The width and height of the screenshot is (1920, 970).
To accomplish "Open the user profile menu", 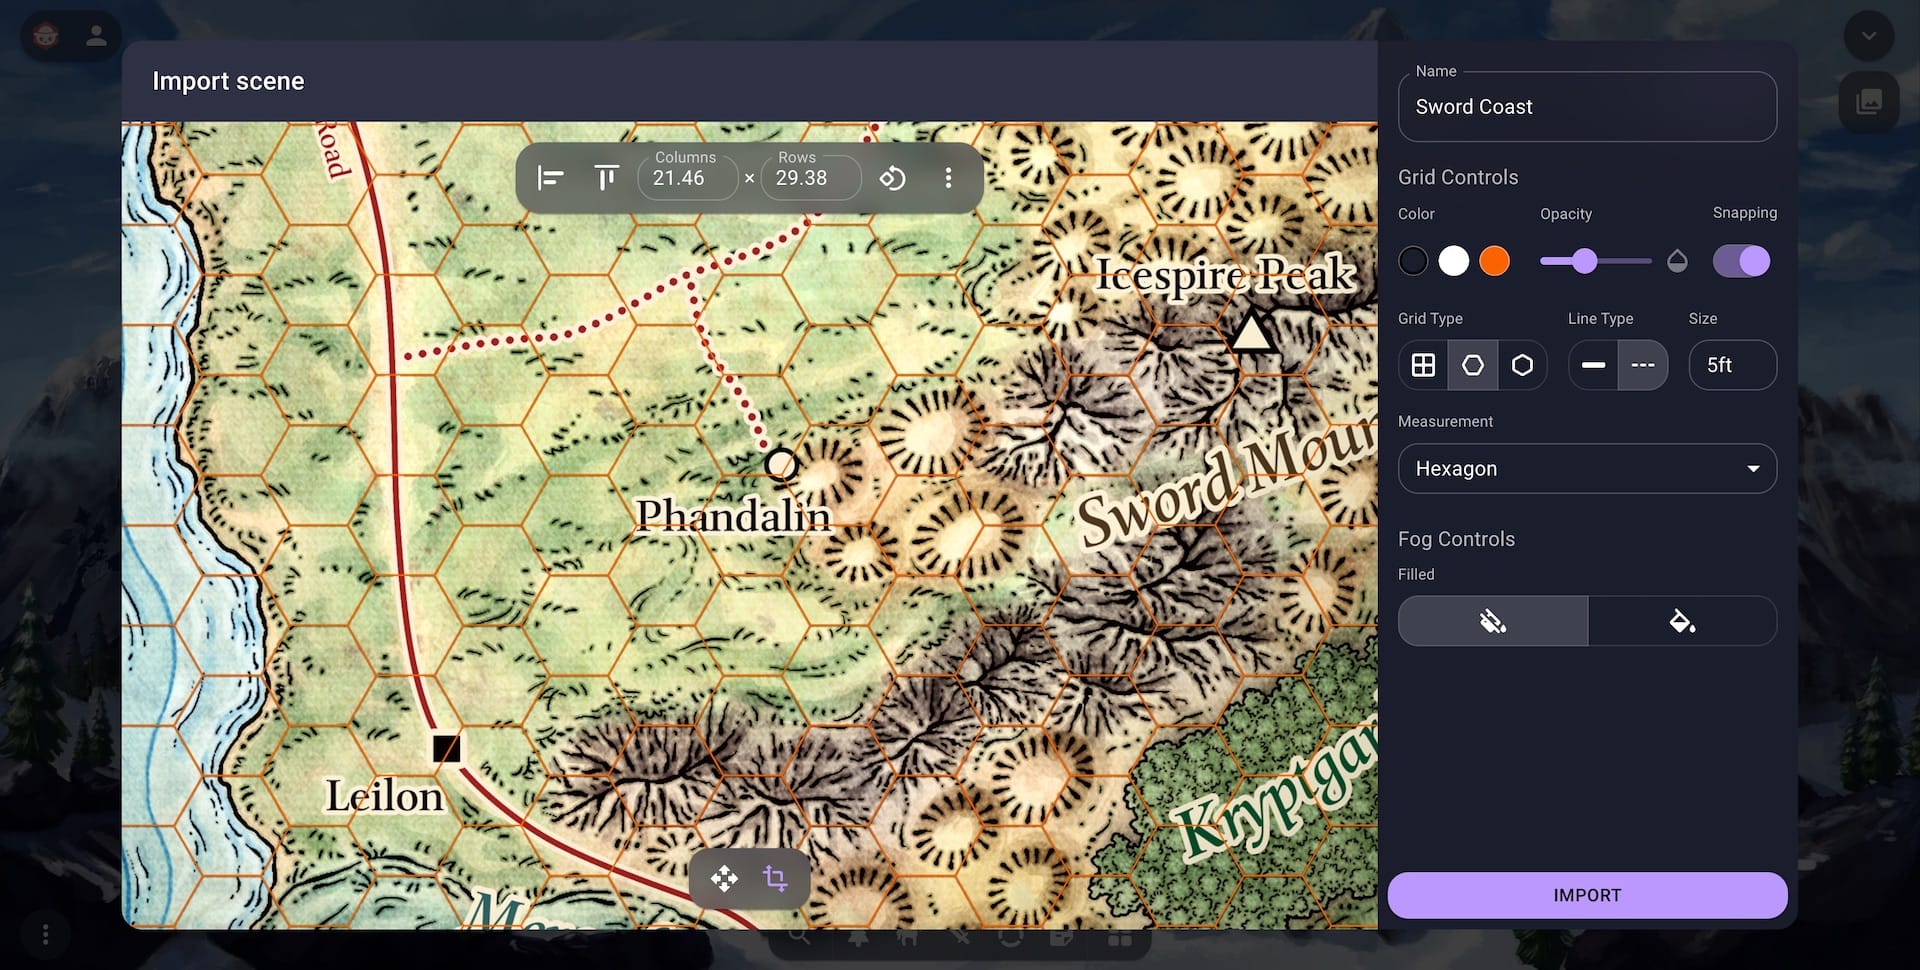I will [96, 37].
